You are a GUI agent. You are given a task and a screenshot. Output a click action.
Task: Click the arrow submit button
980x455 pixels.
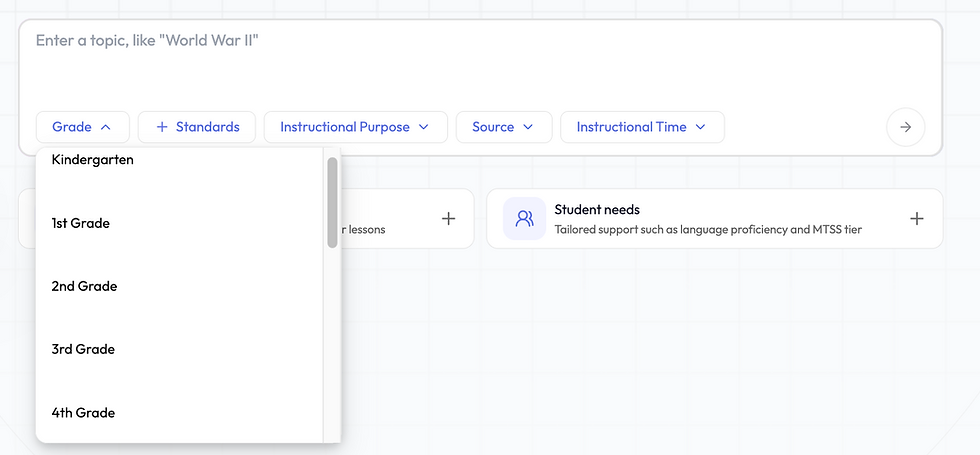point(905,127)
